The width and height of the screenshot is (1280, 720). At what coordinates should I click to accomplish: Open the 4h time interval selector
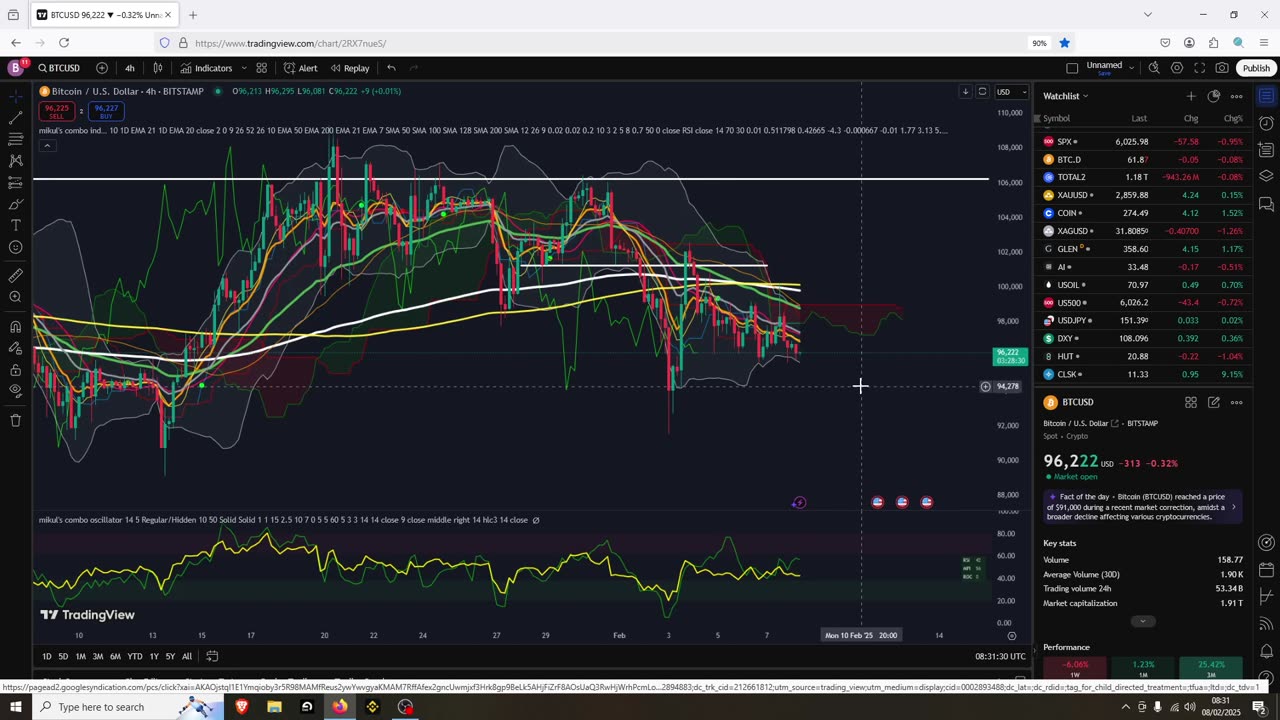pos(130,68)
